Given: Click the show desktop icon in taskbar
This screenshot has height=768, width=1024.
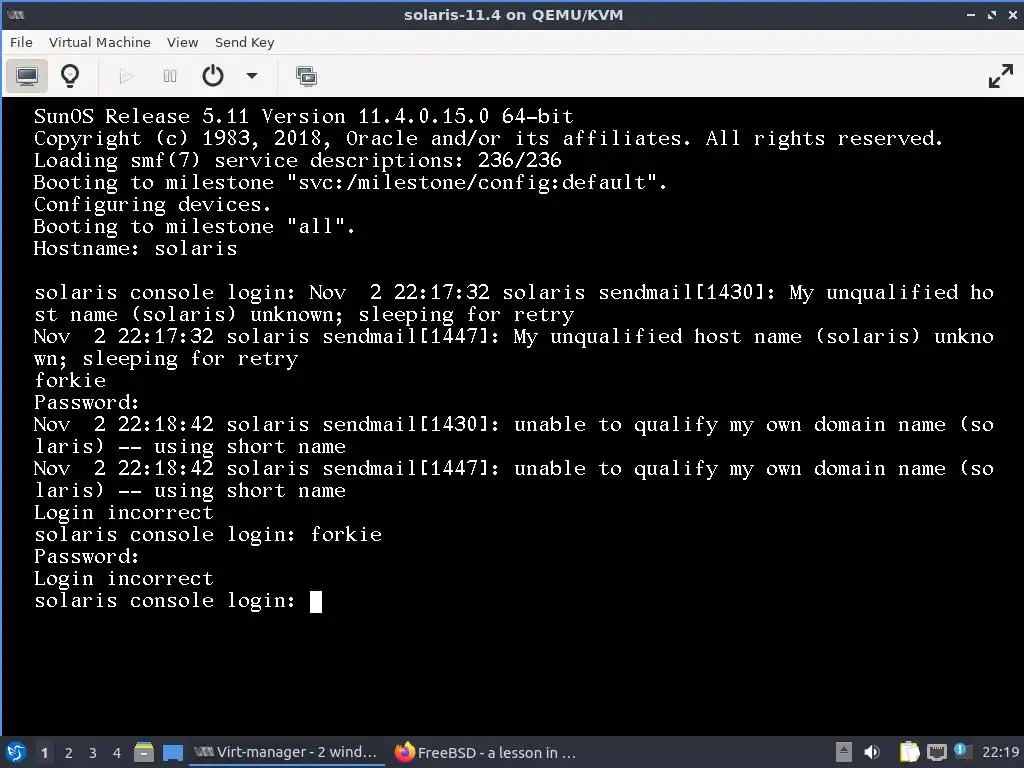Looking at the screenshot, I should 172,753.
